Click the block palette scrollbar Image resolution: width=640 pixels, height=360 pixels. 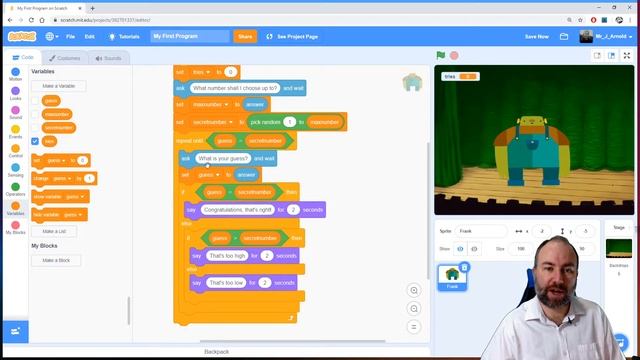click(129, 311)
